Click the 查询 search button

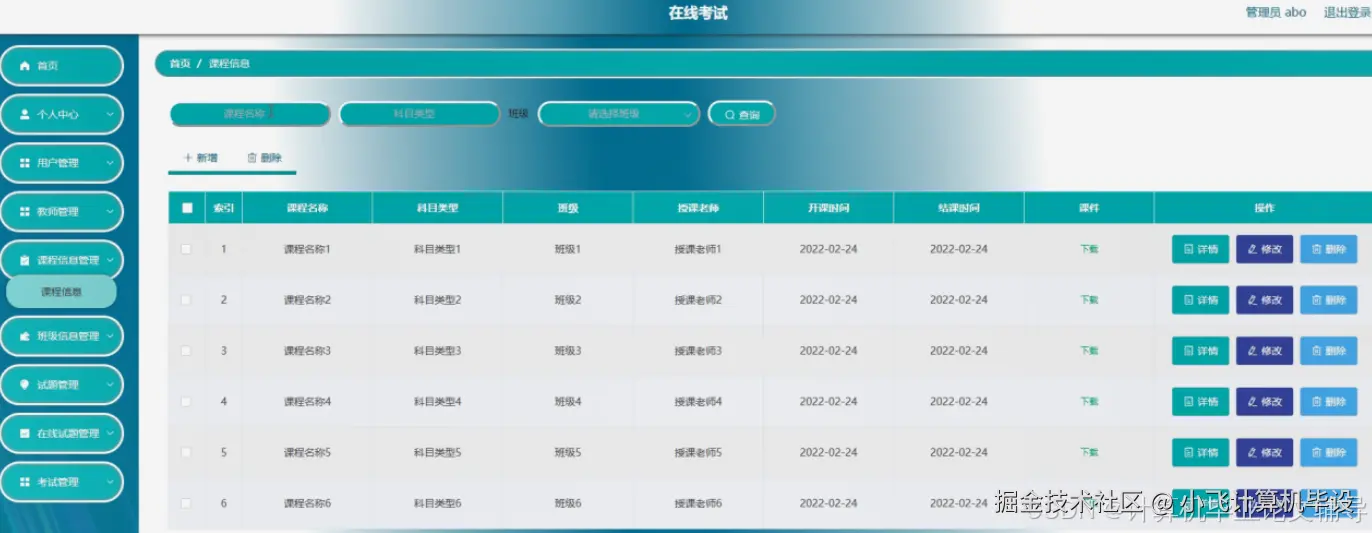pyautogui.click(x=742, y=115)
